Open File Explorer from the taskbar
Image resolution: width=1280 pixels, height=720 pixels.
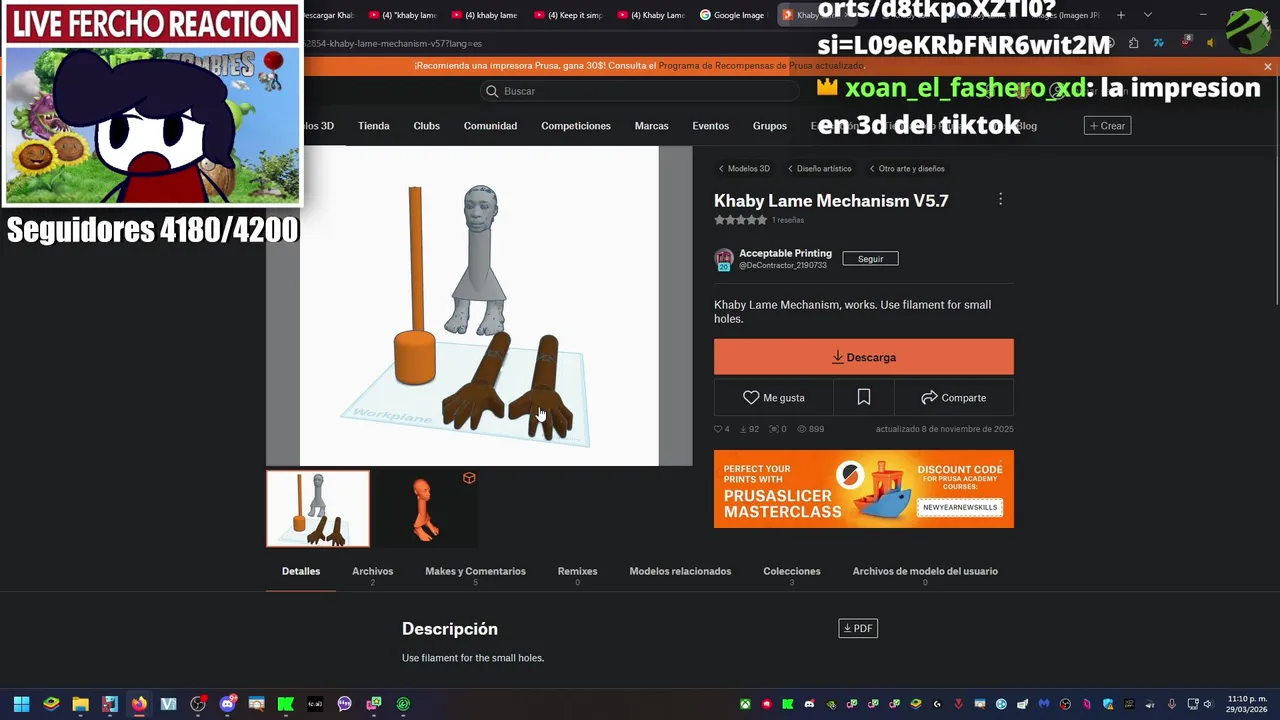click(x=80, y=704)
